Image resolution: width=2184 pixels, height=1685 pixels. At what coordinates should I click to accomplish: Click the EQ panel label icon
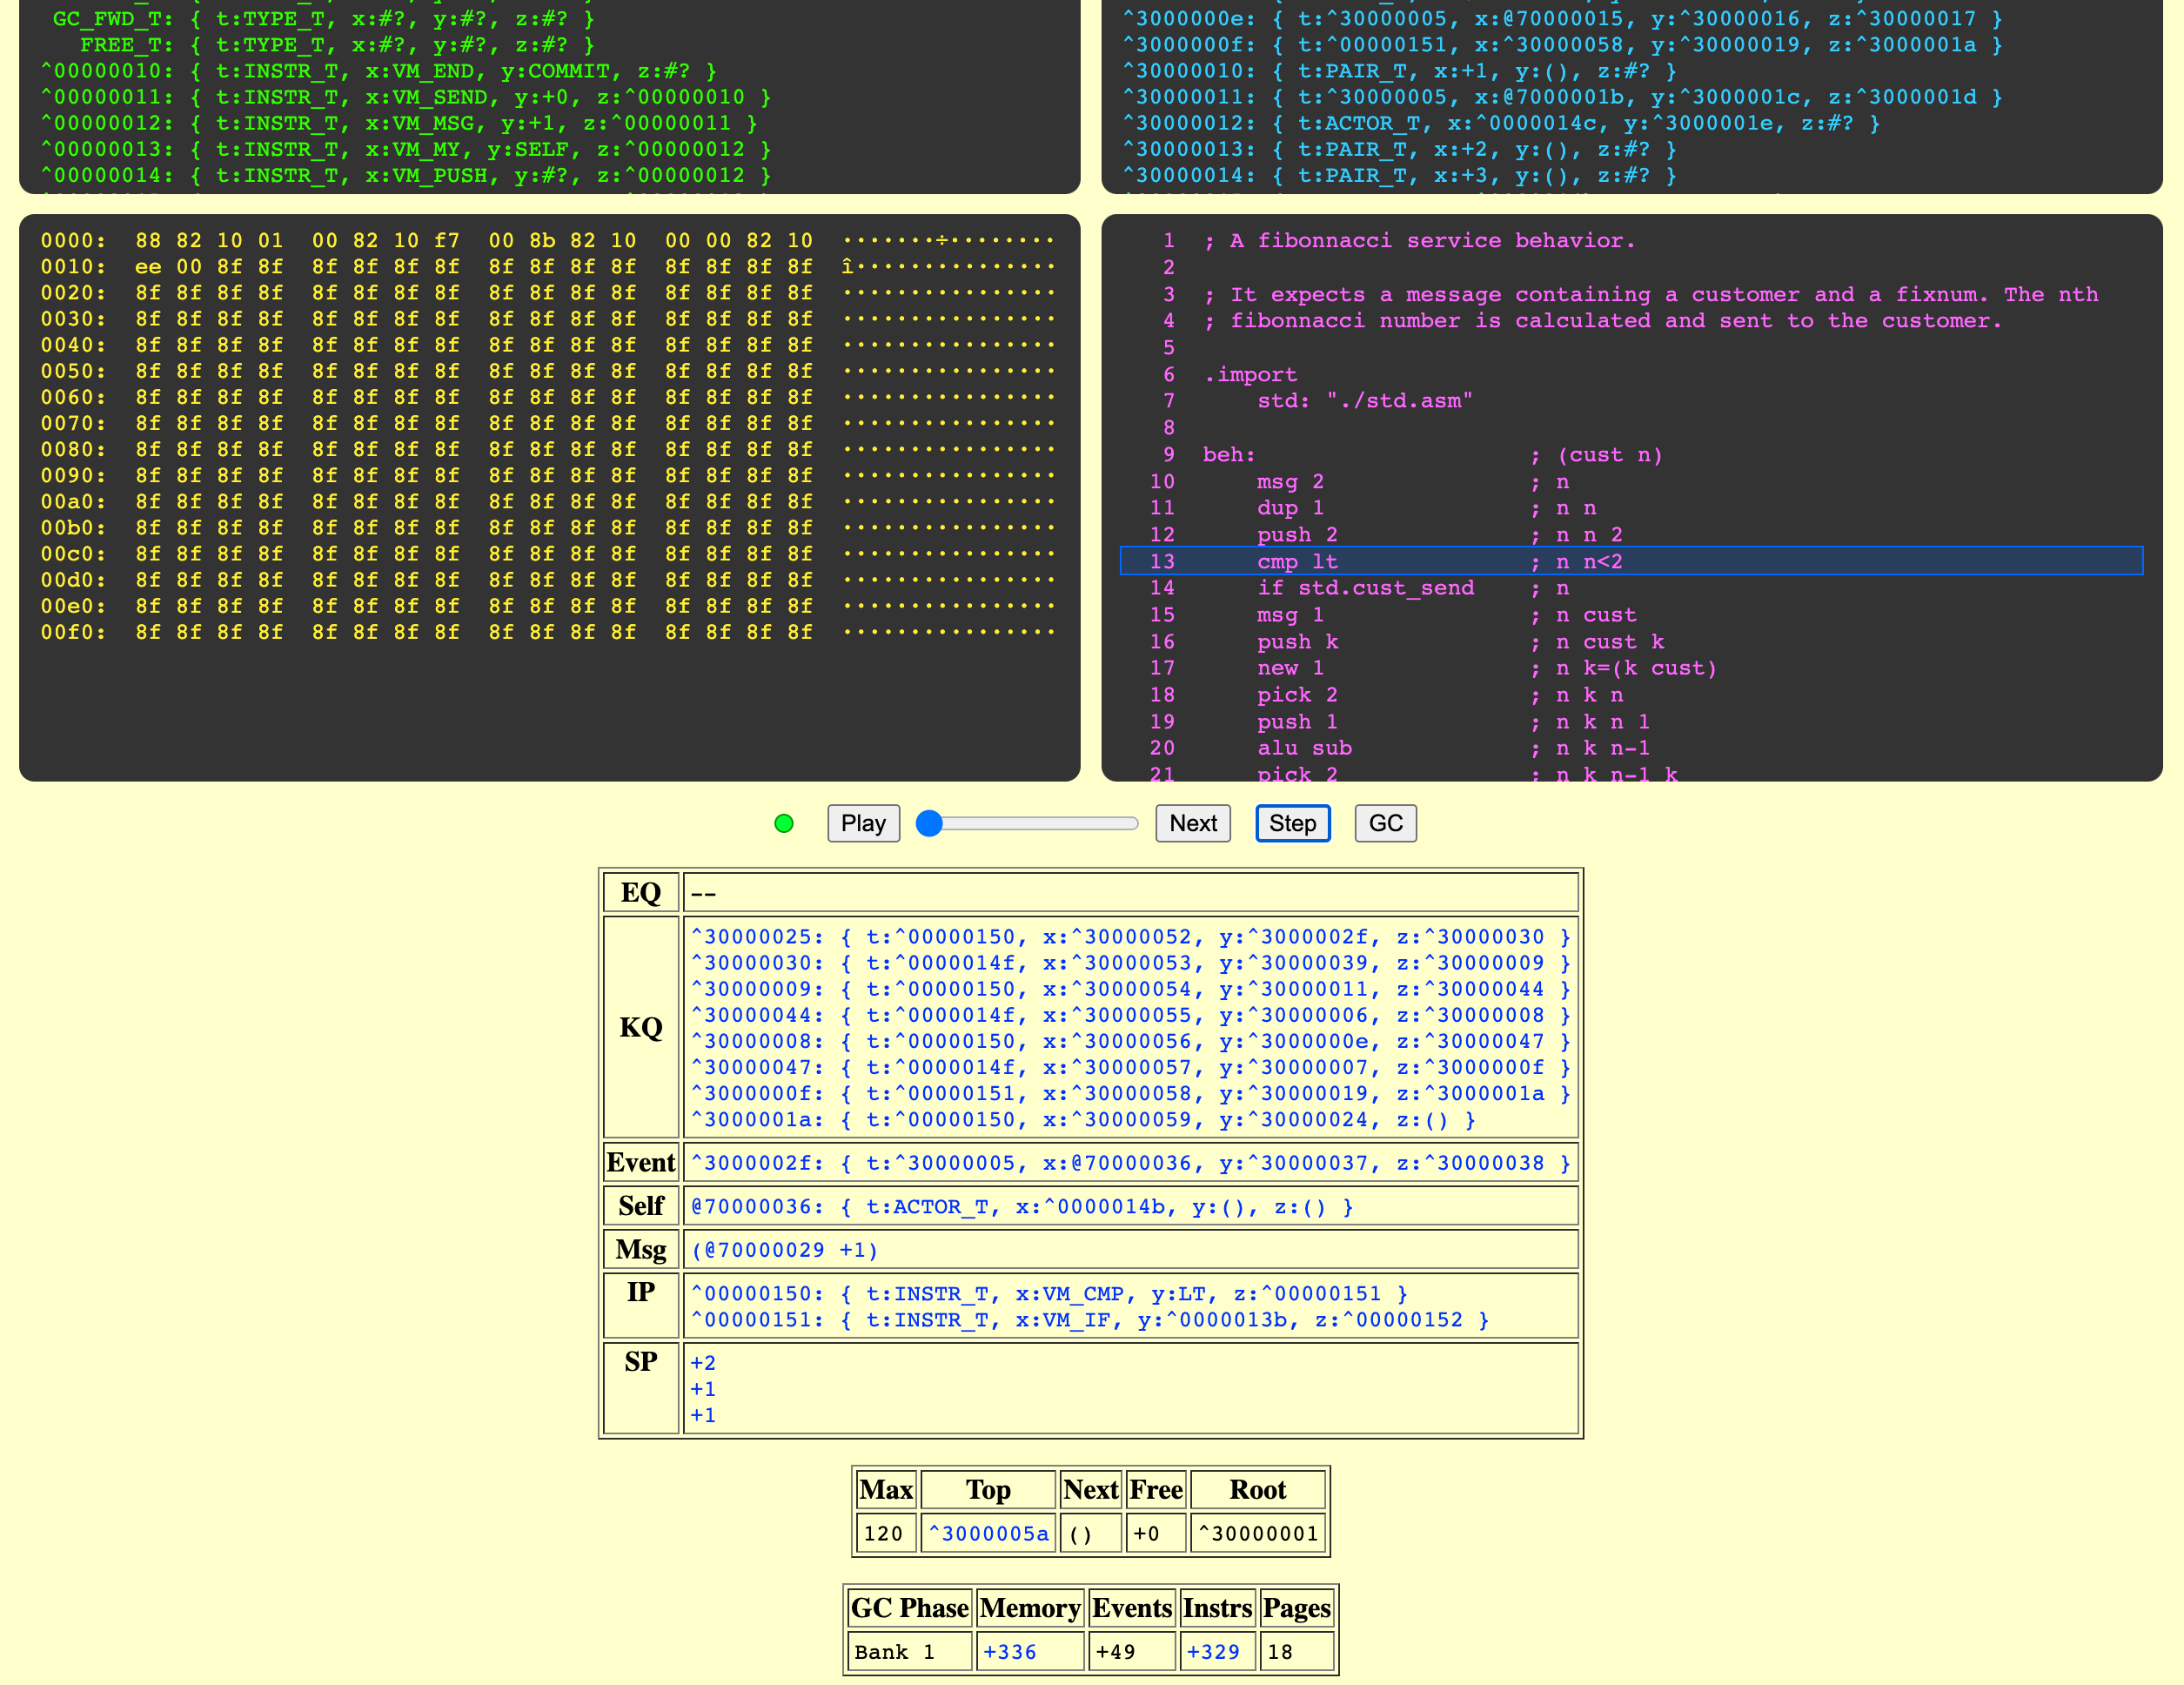[640, 892]
